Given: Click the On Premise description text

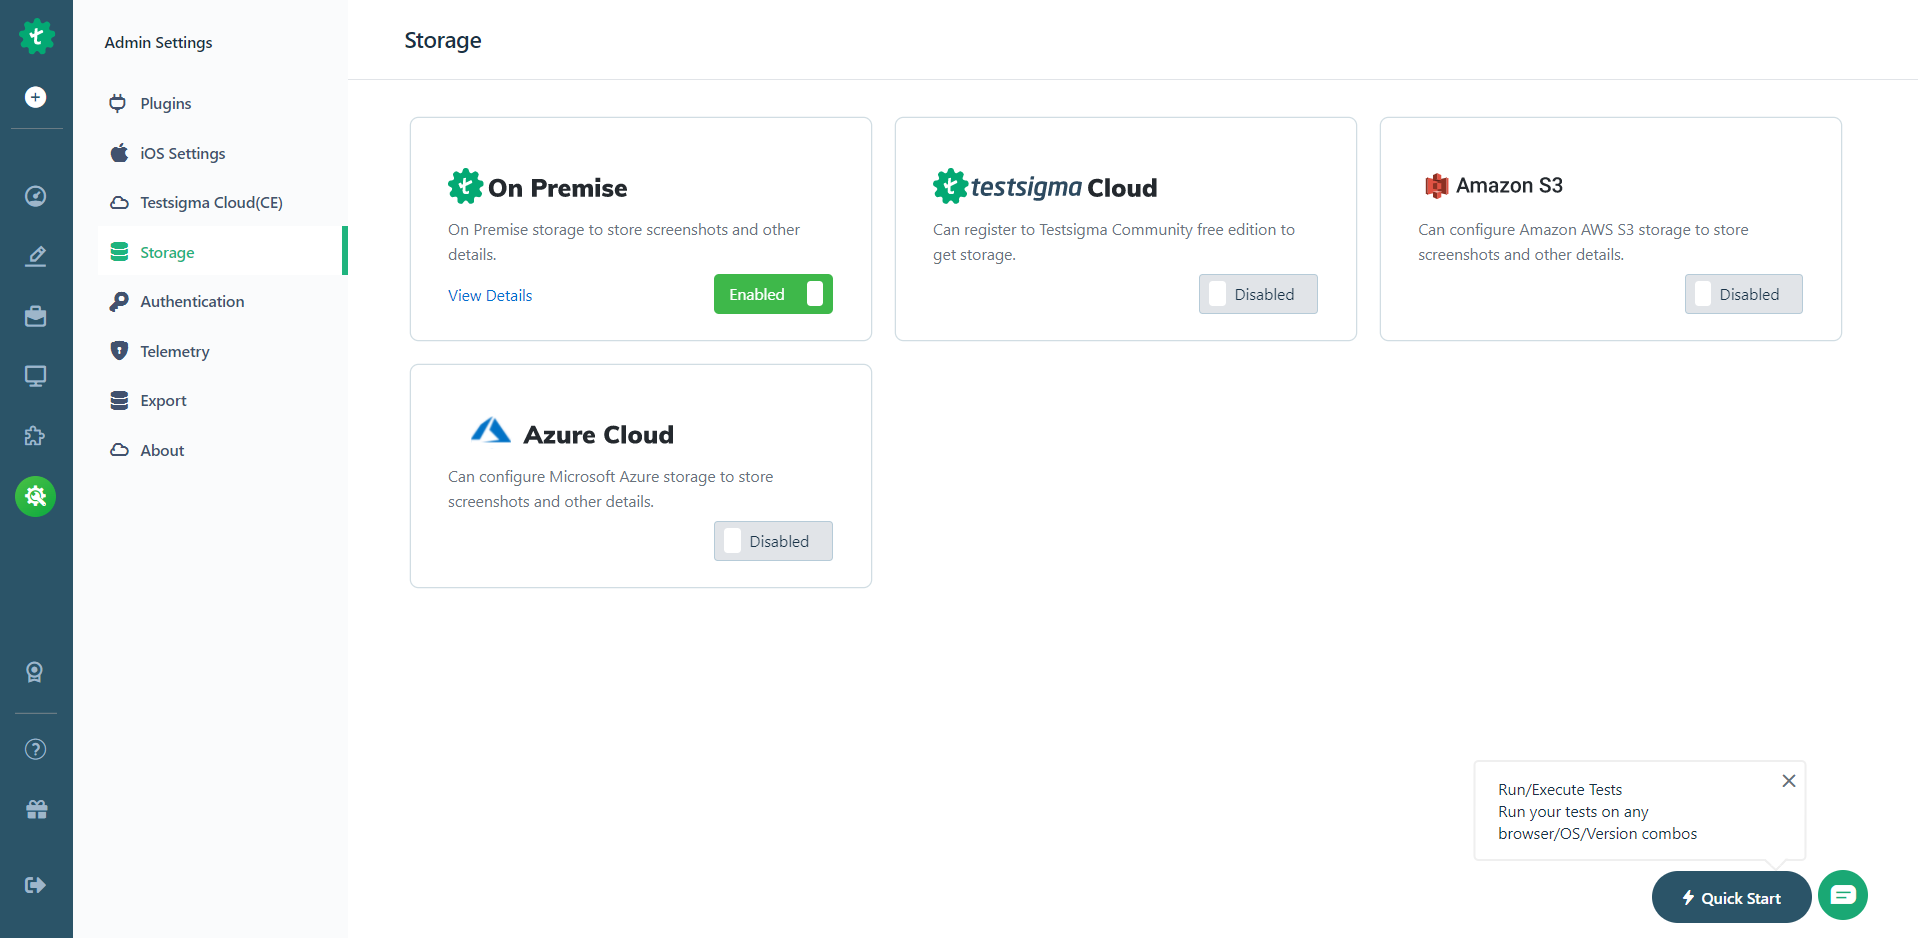Looking at the screenshot, I should pos(624,242).
